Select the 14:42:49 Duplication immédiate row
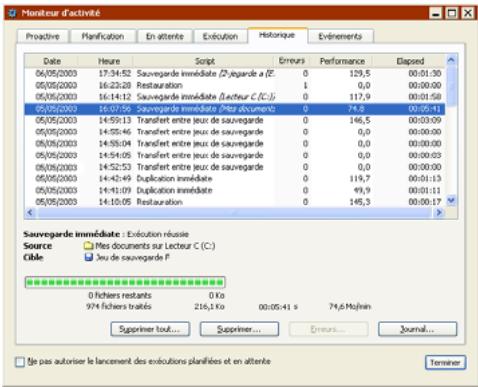478x387 pixels. pyautogui.click(x=235, y=179)
